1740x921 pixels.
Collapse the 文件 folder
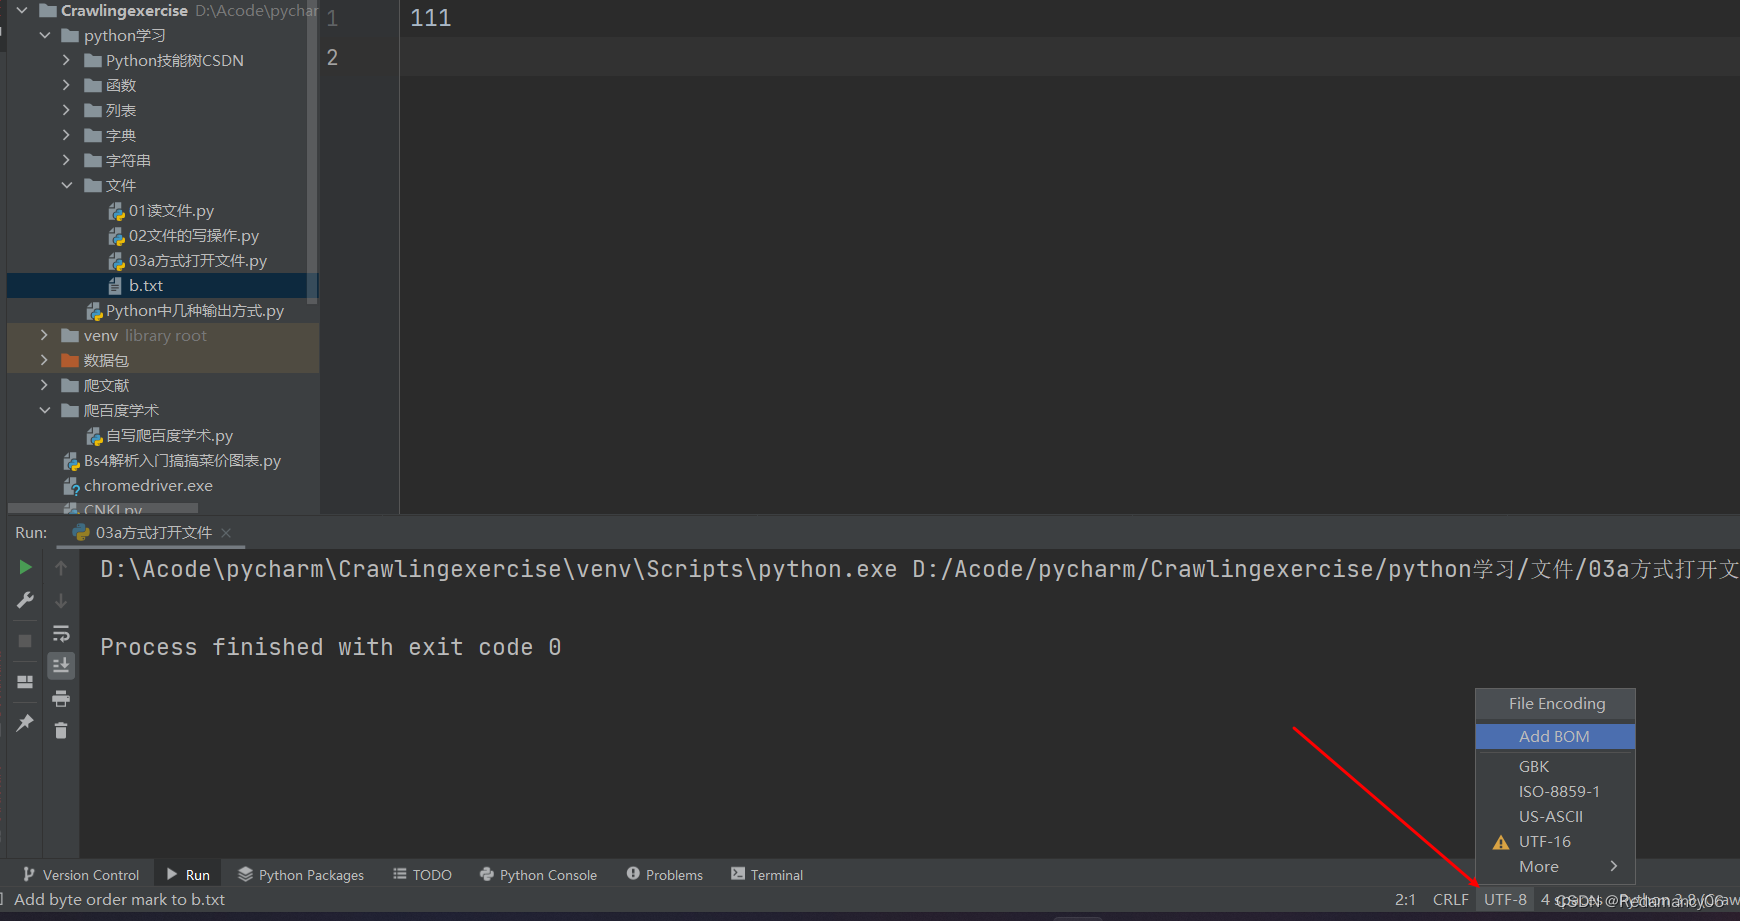click(x=67, y=185)
